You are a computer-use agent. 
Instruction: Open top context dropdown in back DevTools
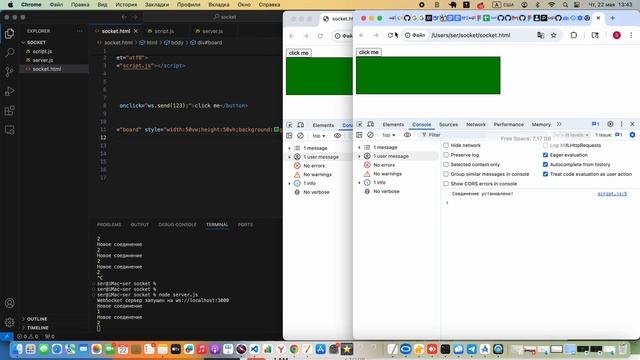[x=319, y=136]
